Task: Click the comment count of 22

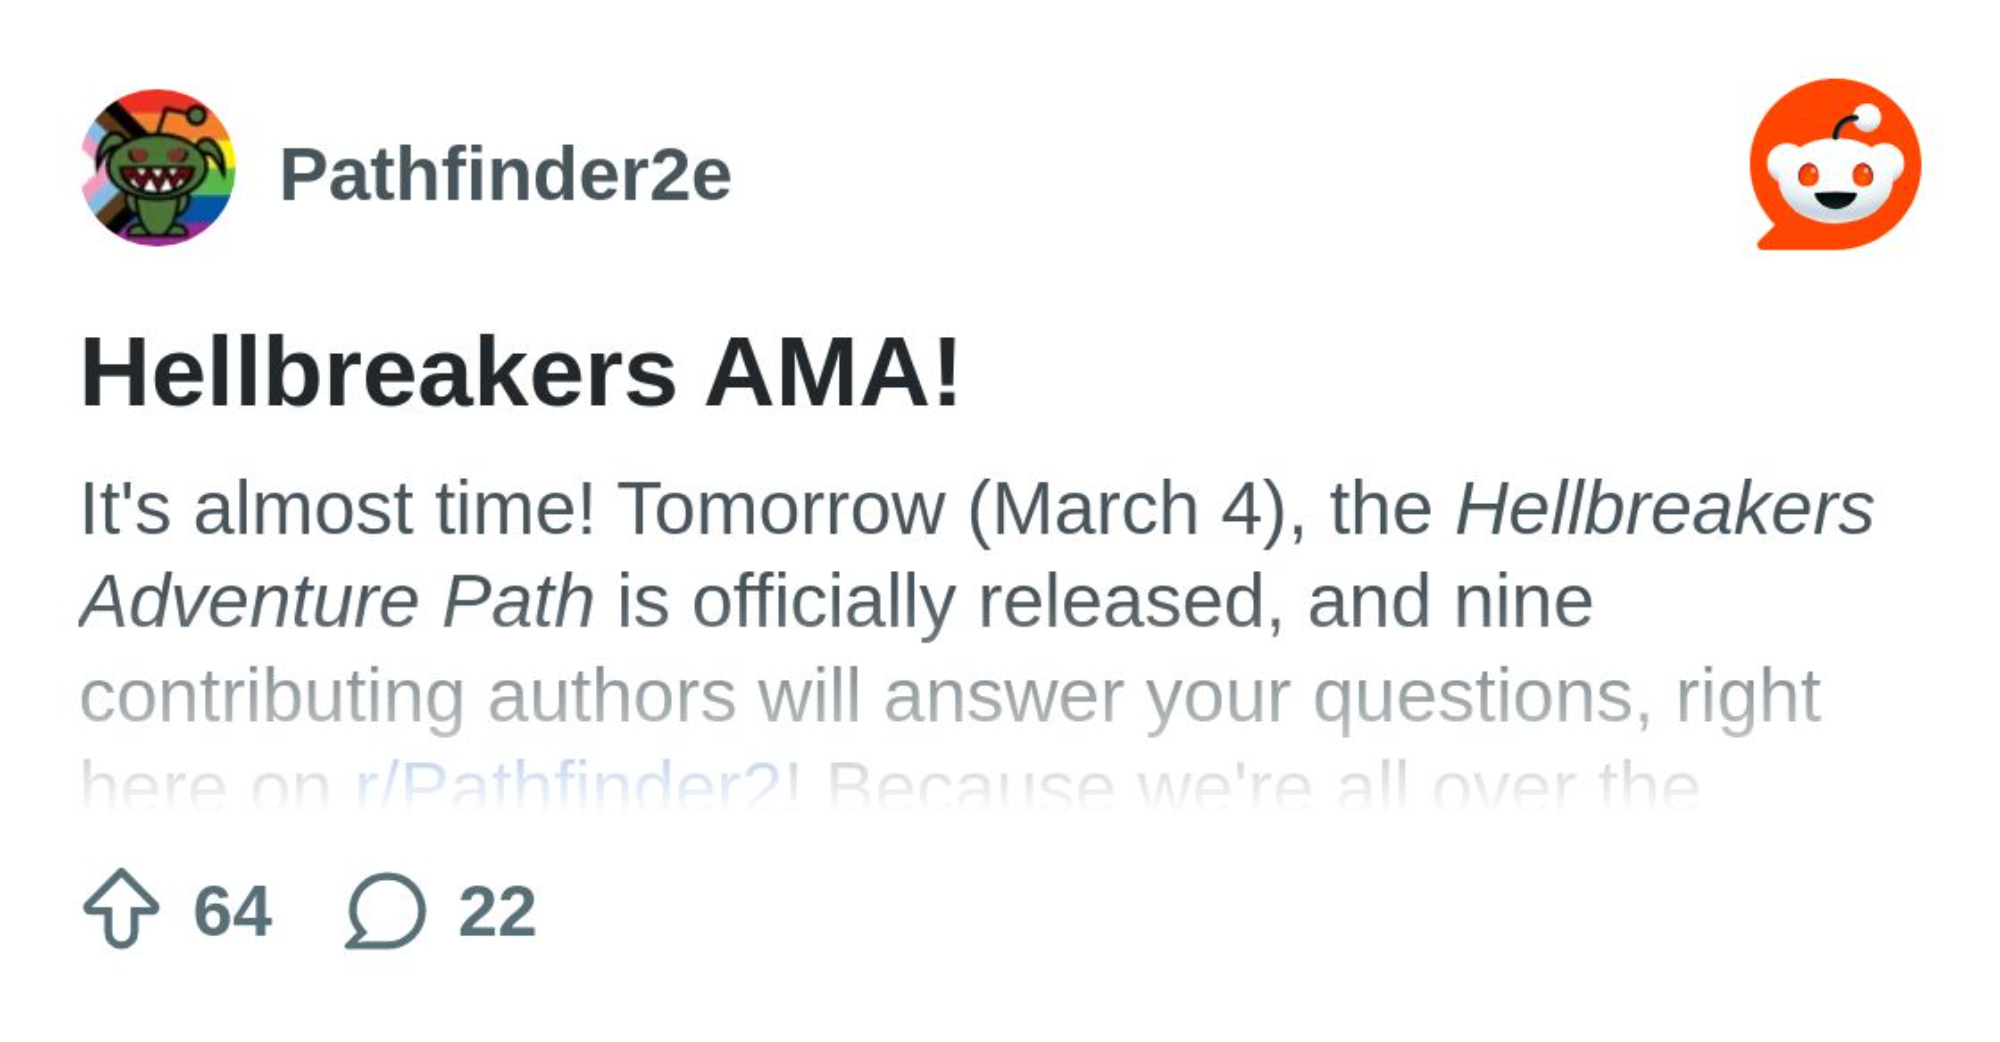Action: click(x=497, y=911)
